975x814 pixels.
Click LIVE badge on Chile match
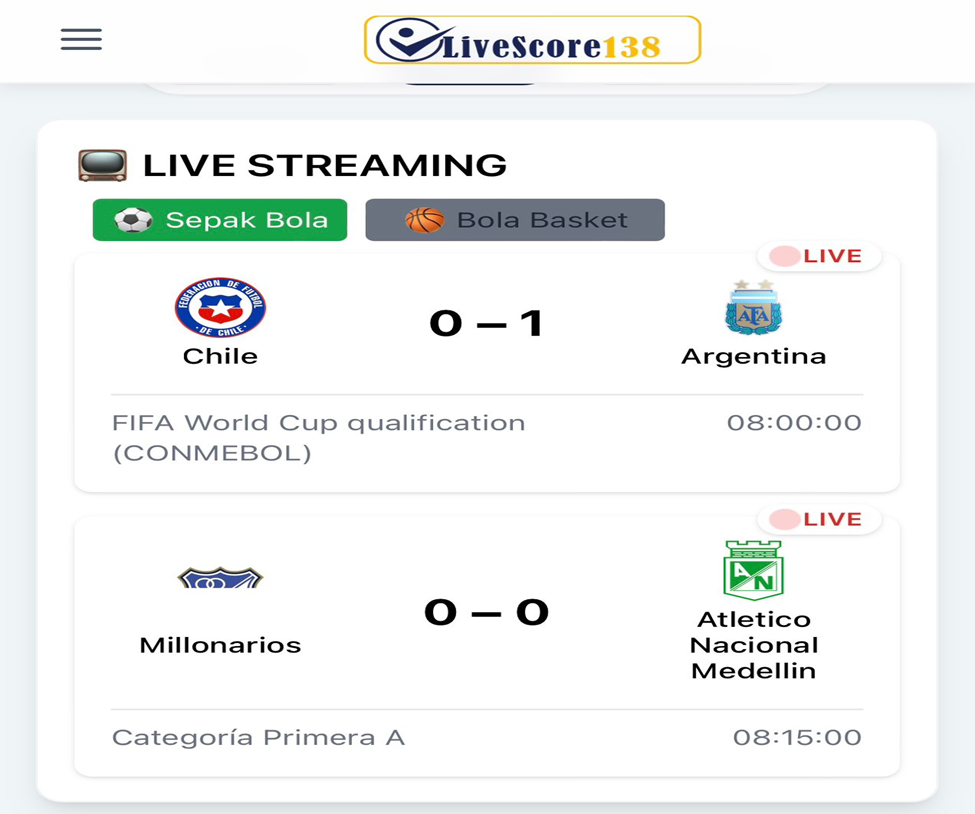819,256
